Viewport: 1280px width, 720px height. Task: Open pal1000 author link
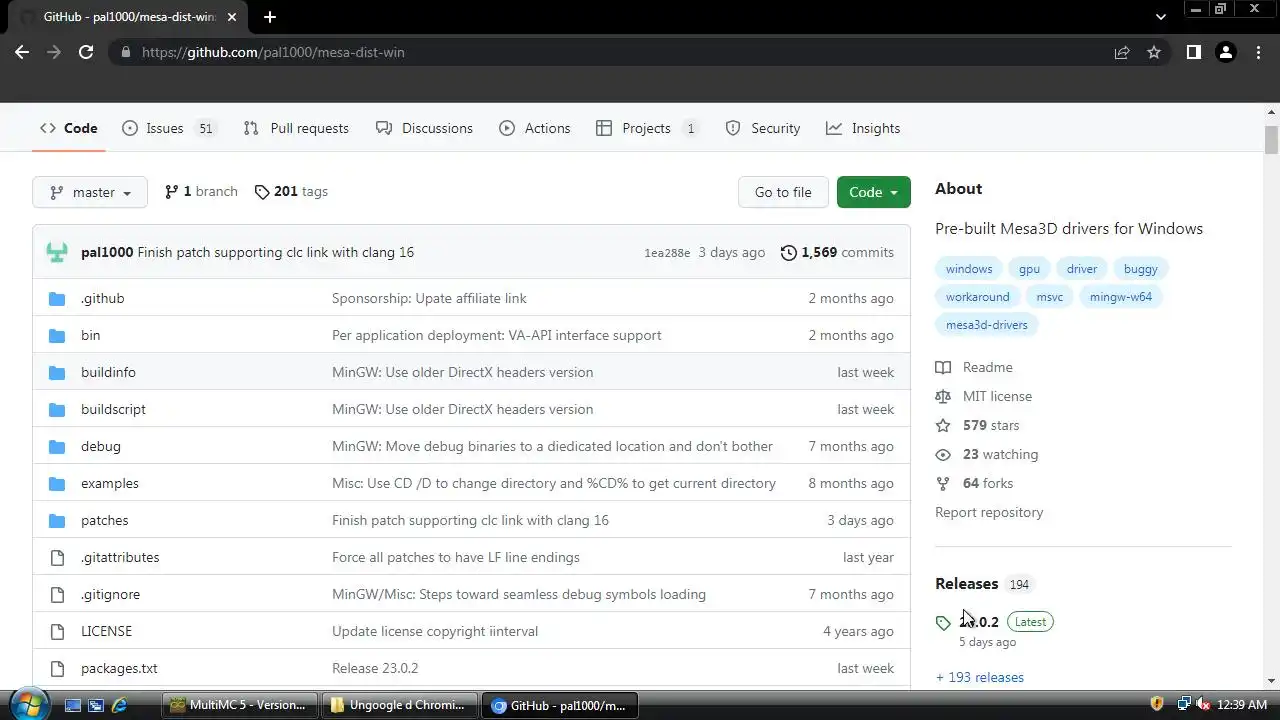107,252
